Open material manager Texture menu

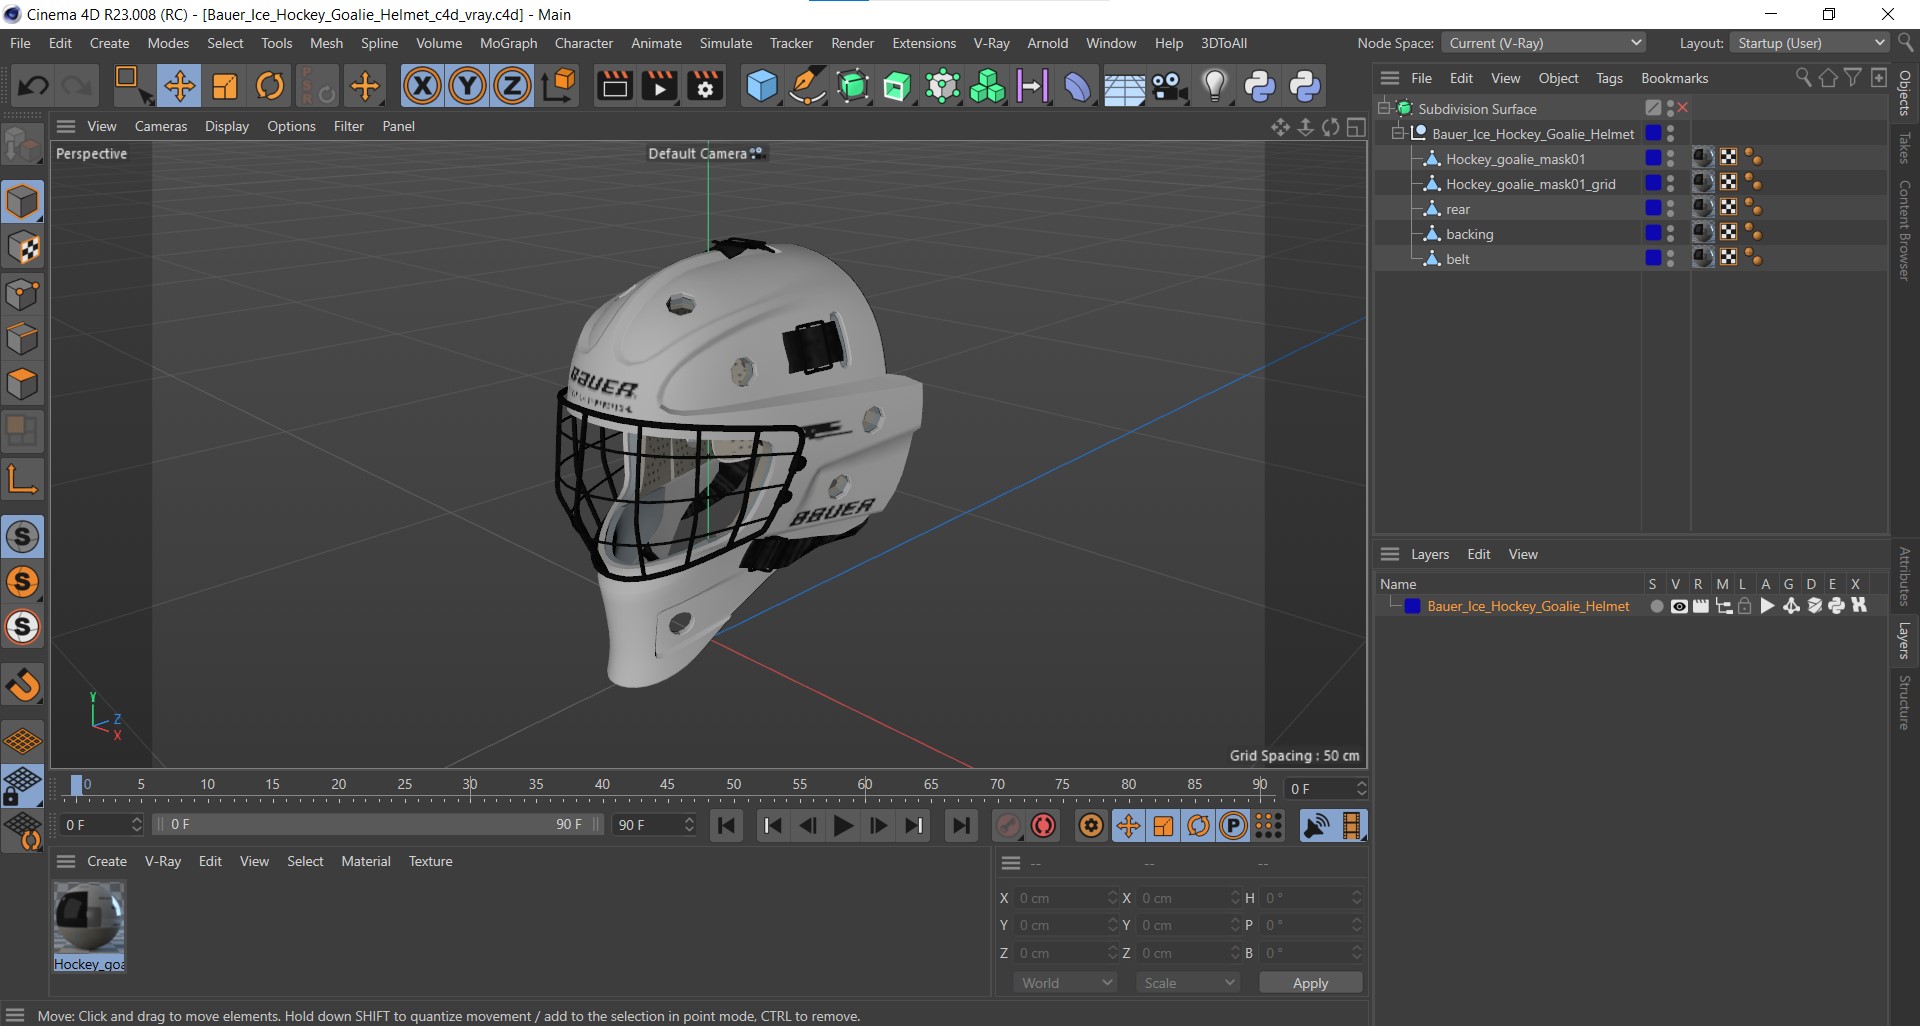click(430, 861)
